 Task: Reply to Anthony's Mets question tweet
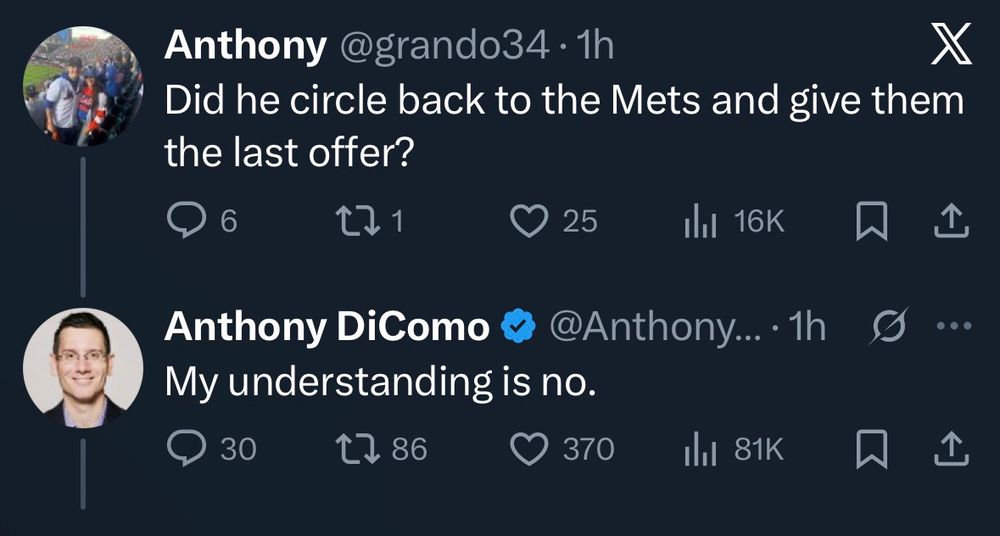pyautogui.click(x=185, y=221)
